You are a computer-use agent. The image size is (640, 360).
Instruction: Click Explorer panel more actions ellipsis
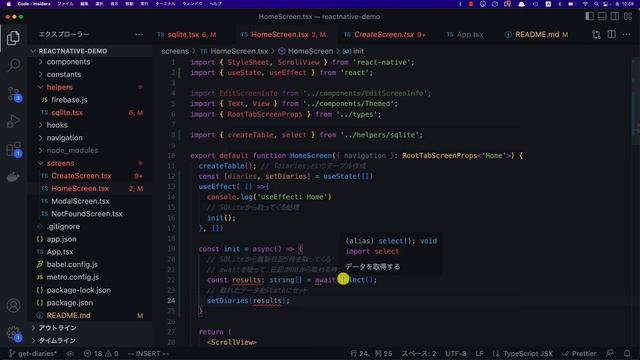click(x=139, y=35)
